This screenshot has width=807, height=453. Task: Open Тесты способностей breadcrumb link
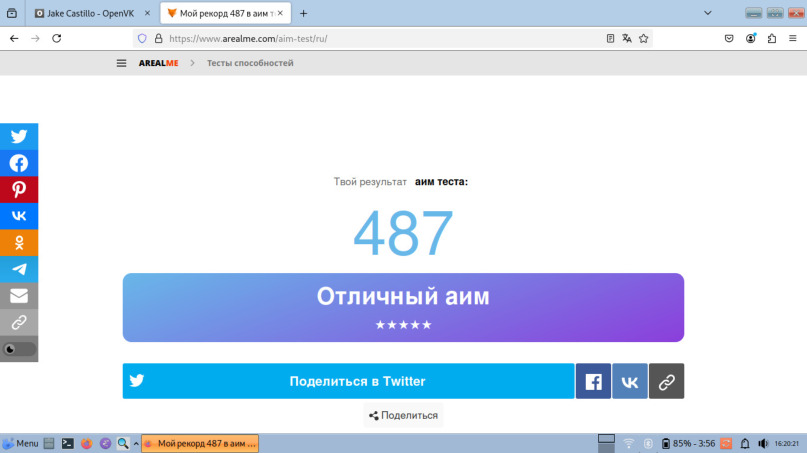(250, 63)
